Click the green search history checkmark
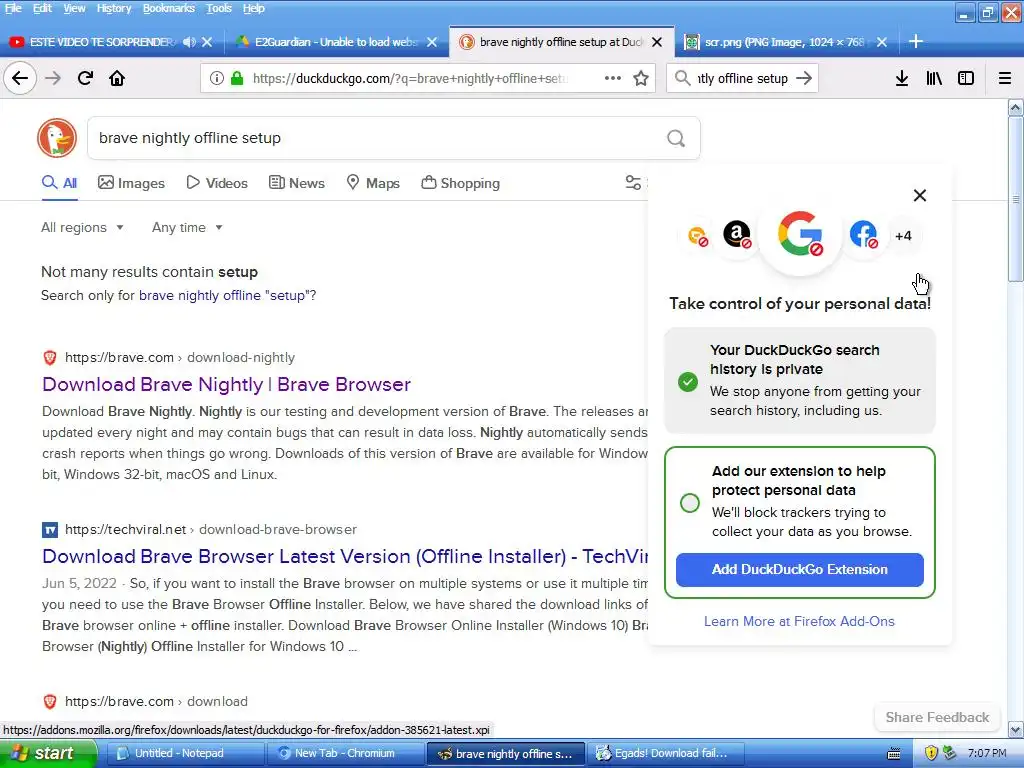 coord(688,381)
